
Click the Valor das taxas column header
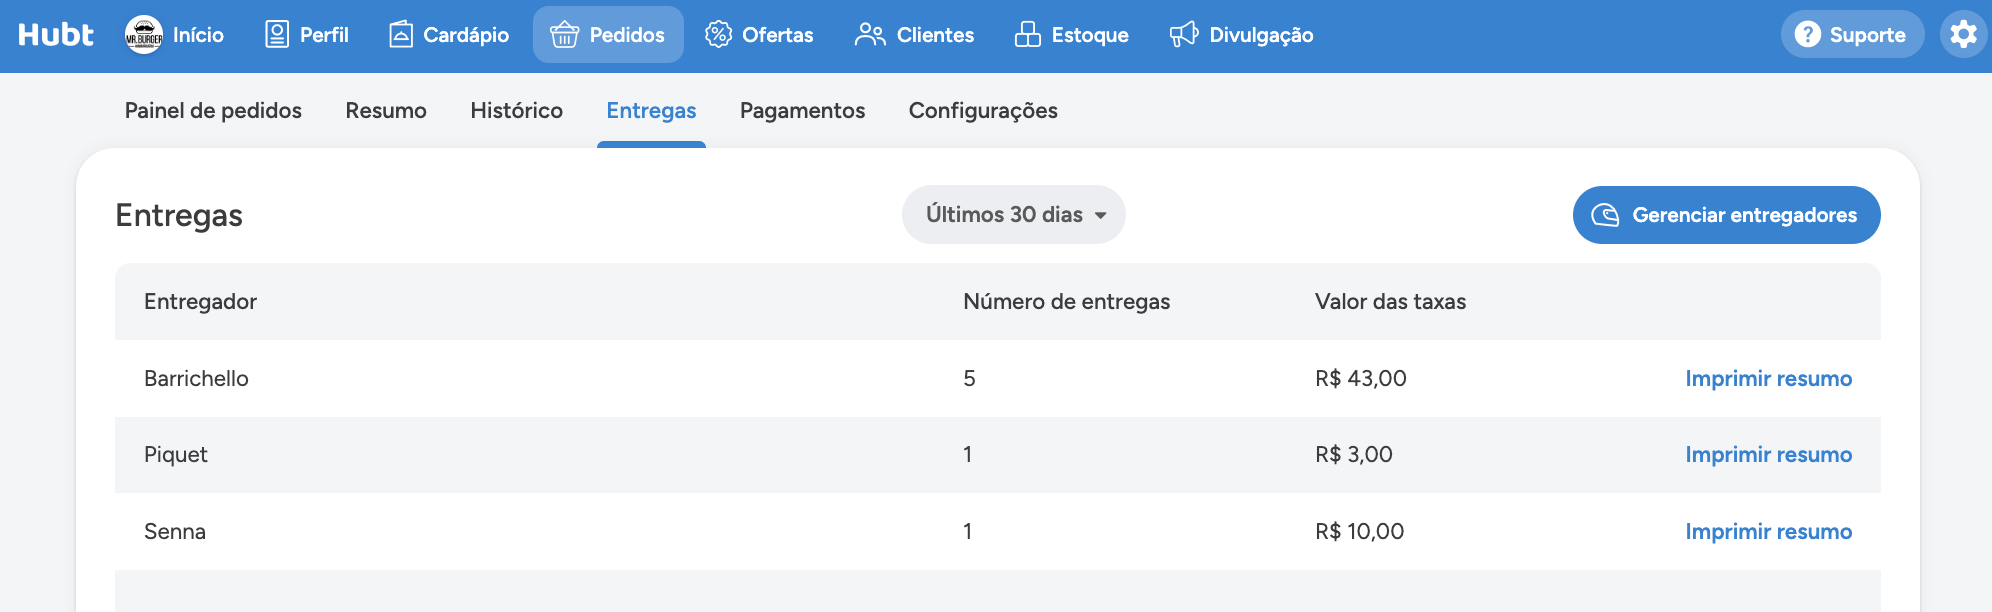click(x=1390, y=302)
